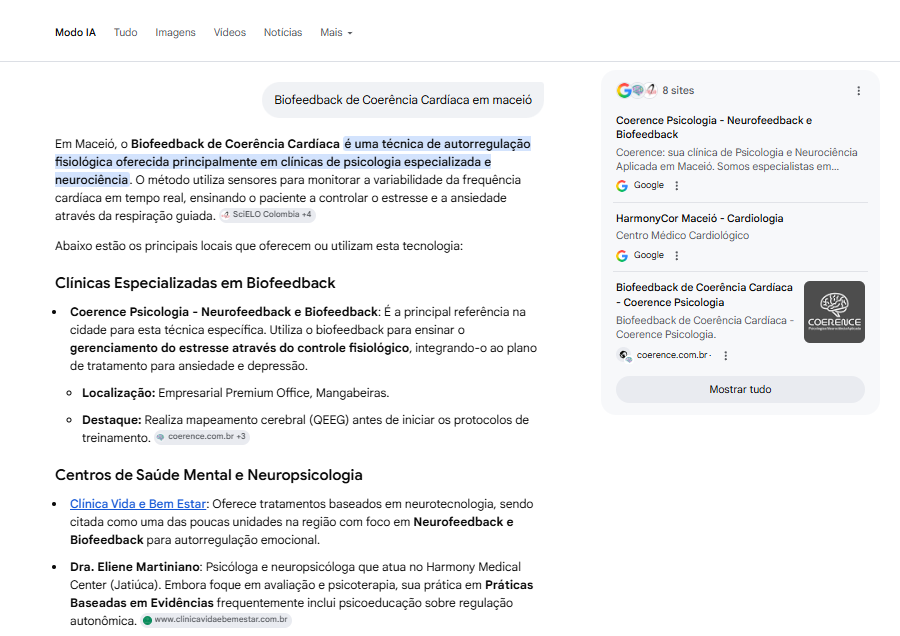Screen dimensions: 900x636
Task: Open the Imagens tab
Action: pos(175,33)
